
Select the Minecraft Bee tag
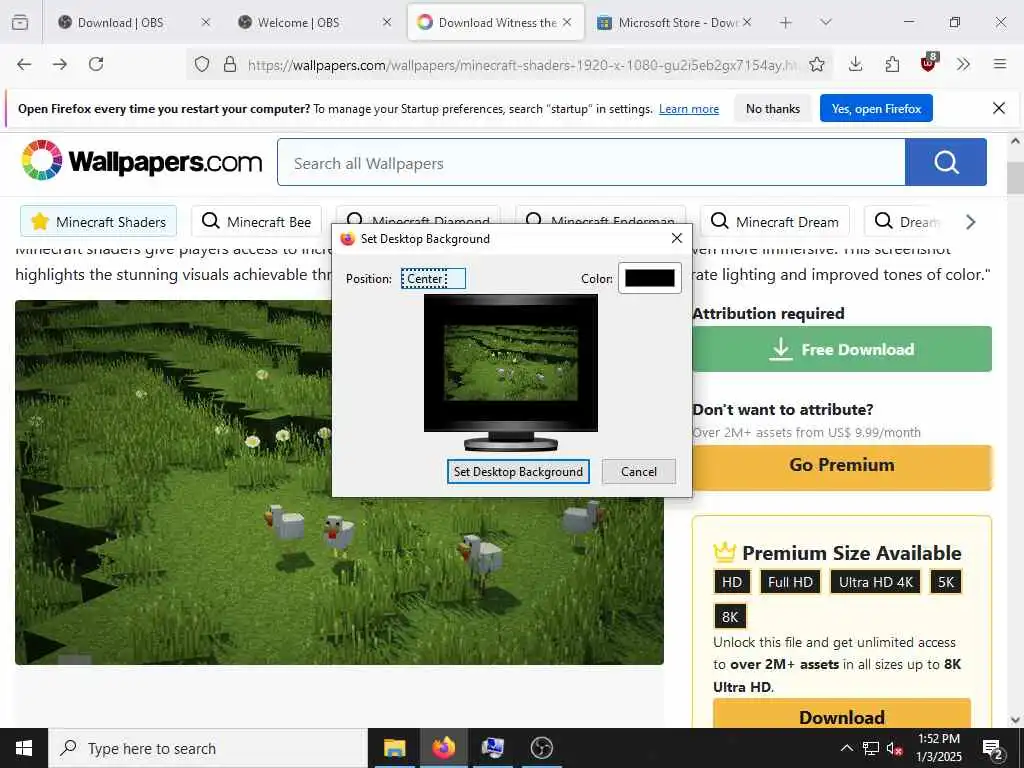click(256, 221)
